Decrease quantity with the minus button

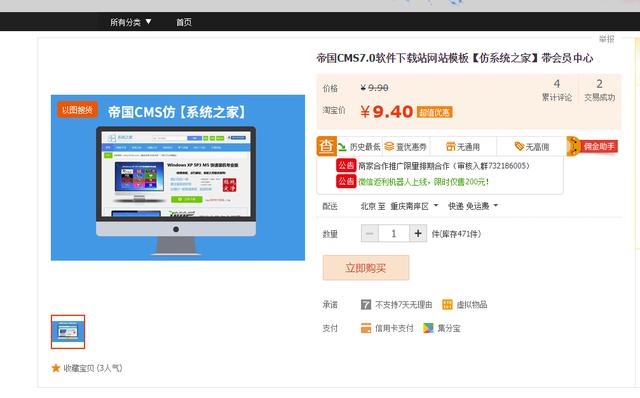pos(370,233)
